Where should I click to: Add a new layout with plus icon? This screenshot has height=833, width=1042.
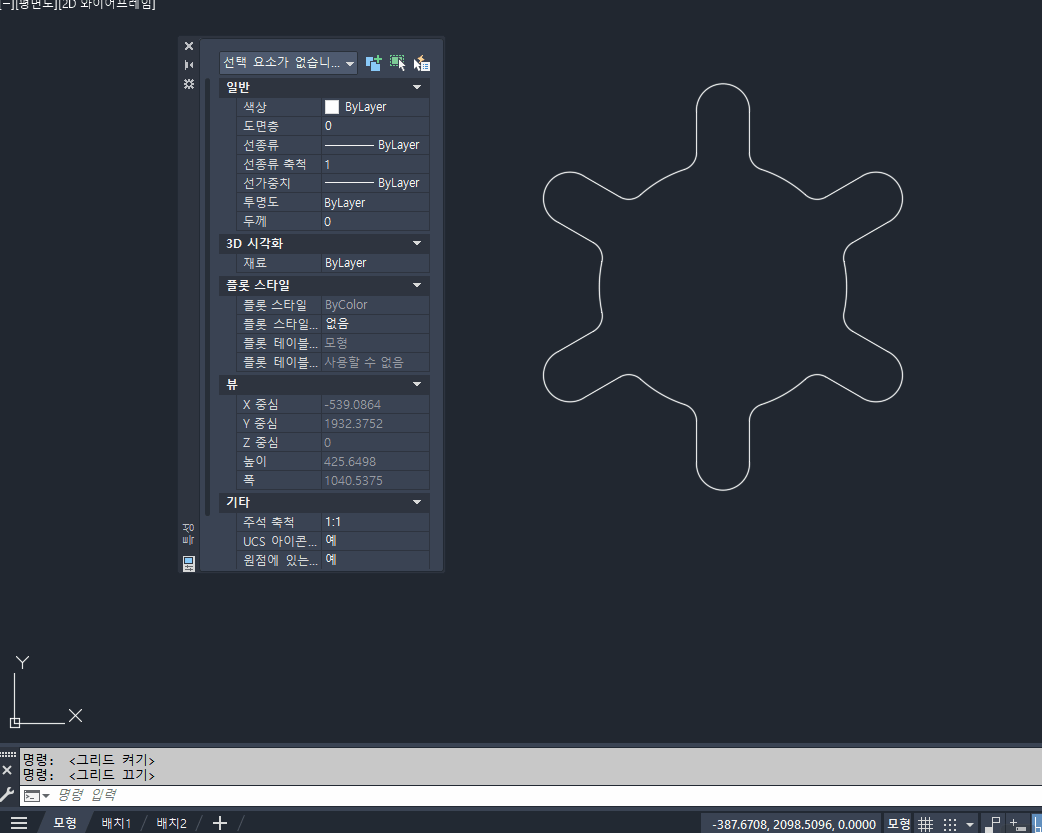pos(220,823)
